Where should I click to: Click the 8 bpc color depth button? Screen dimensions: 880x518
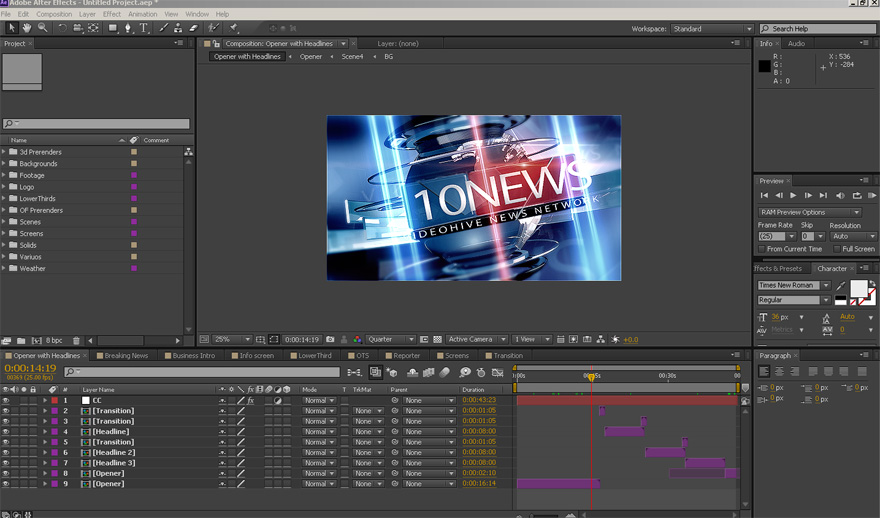54,341
